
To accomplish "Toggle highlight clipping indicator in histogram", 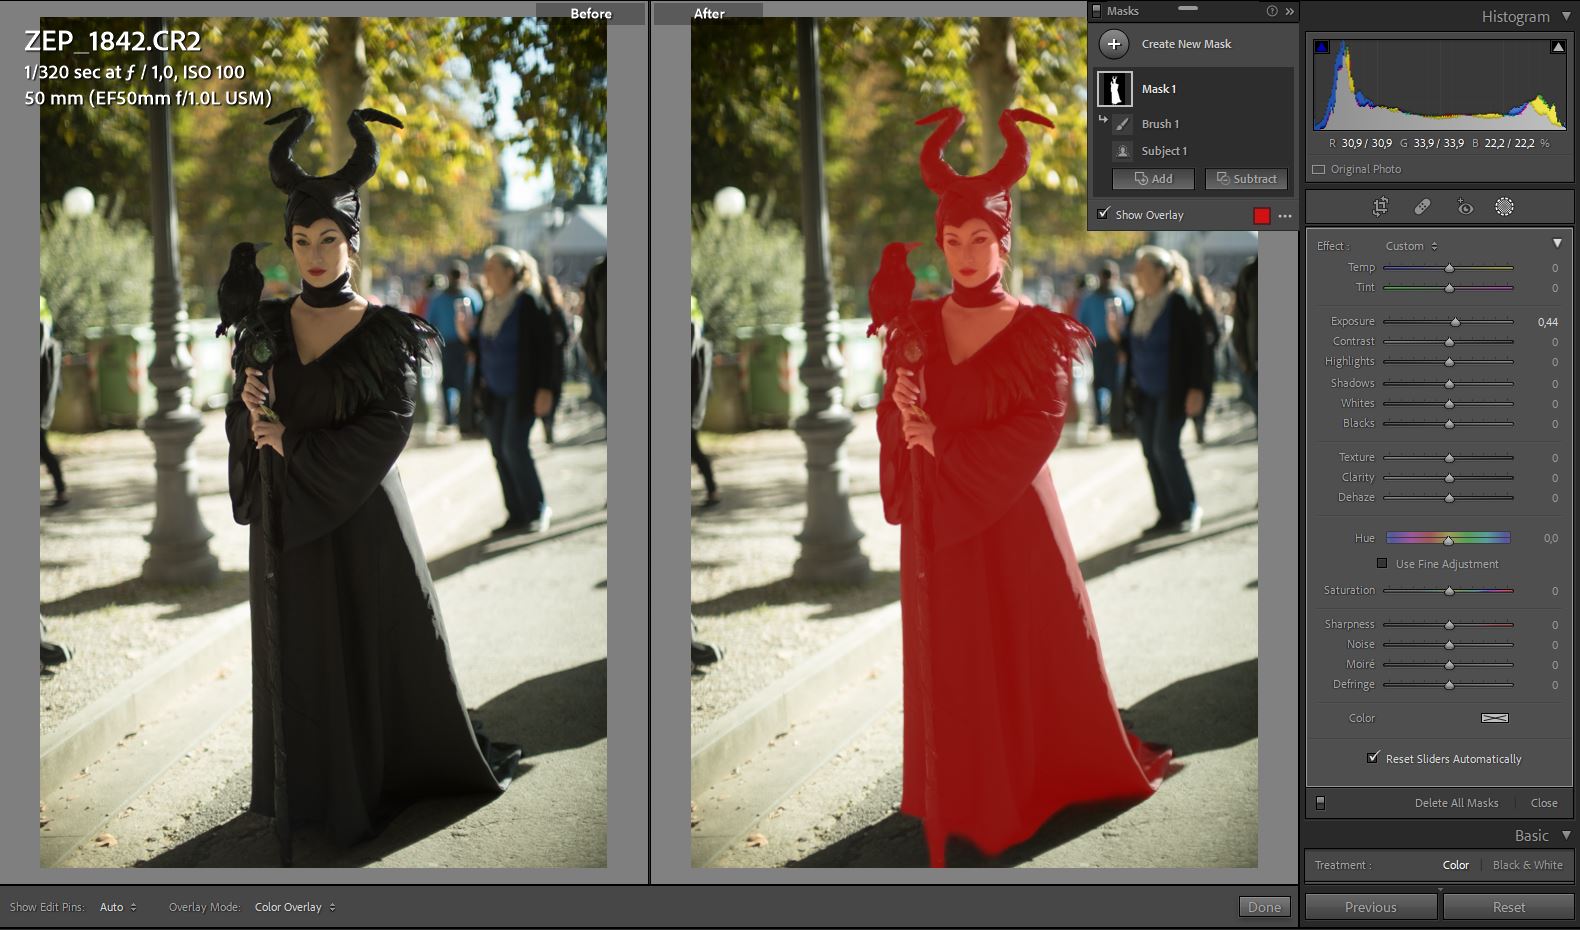I will (1558, 47).
